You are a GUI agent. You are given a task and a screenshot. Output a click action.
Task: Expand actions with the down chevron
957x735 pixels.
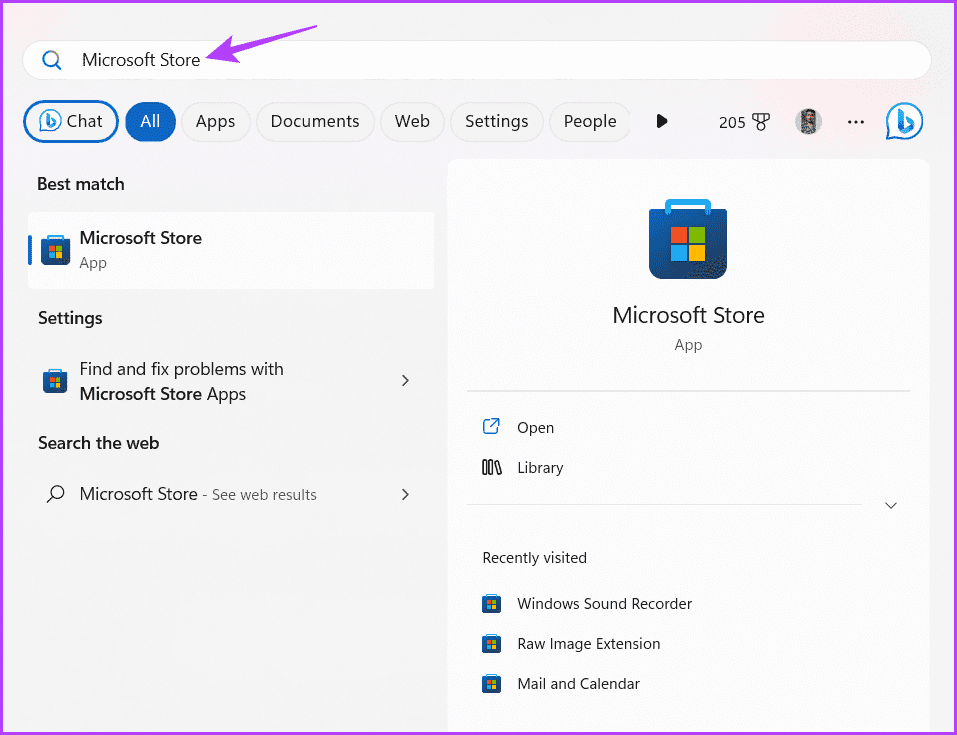click(891, 505)
